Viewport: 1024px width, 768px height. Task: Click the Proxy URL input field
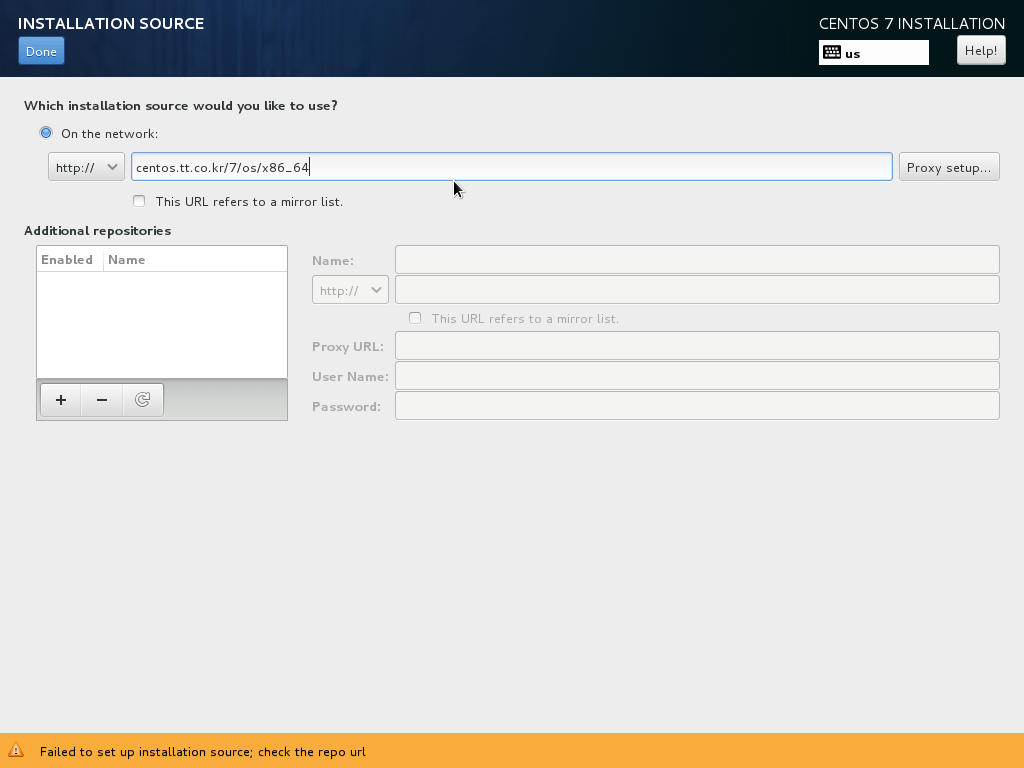coord(697,345)
